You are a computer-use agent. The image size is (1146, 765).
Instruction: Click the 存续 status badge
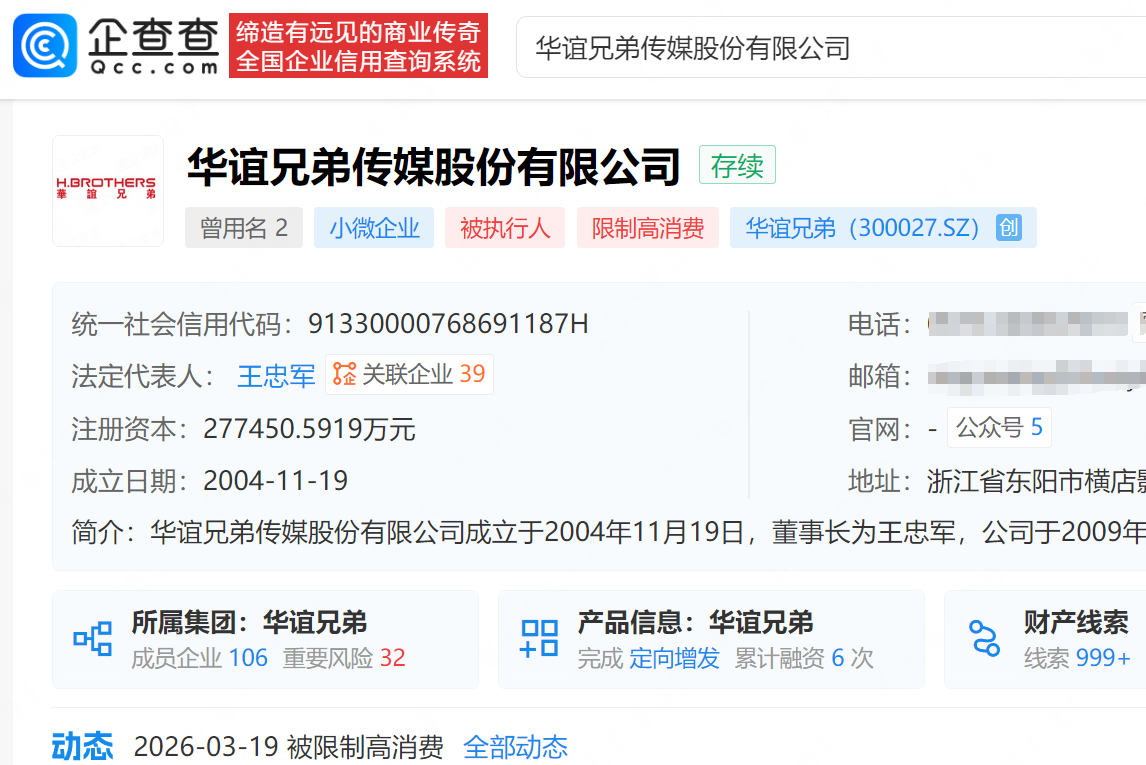click(x=737, y=165)
